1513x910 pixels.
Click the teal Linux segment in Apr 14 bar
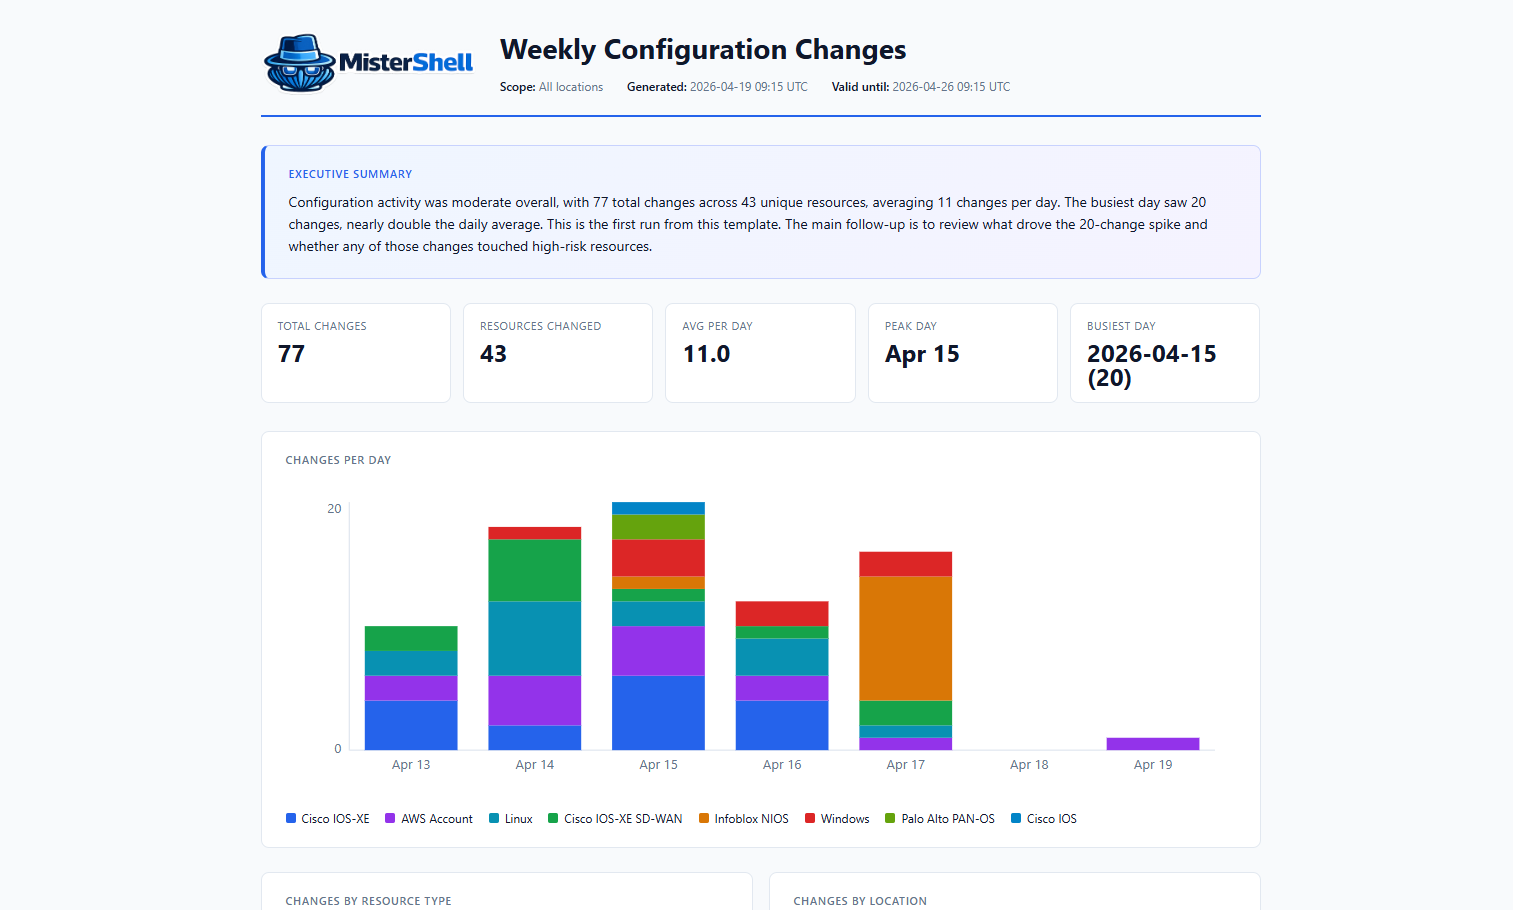[x=535, y=638]
